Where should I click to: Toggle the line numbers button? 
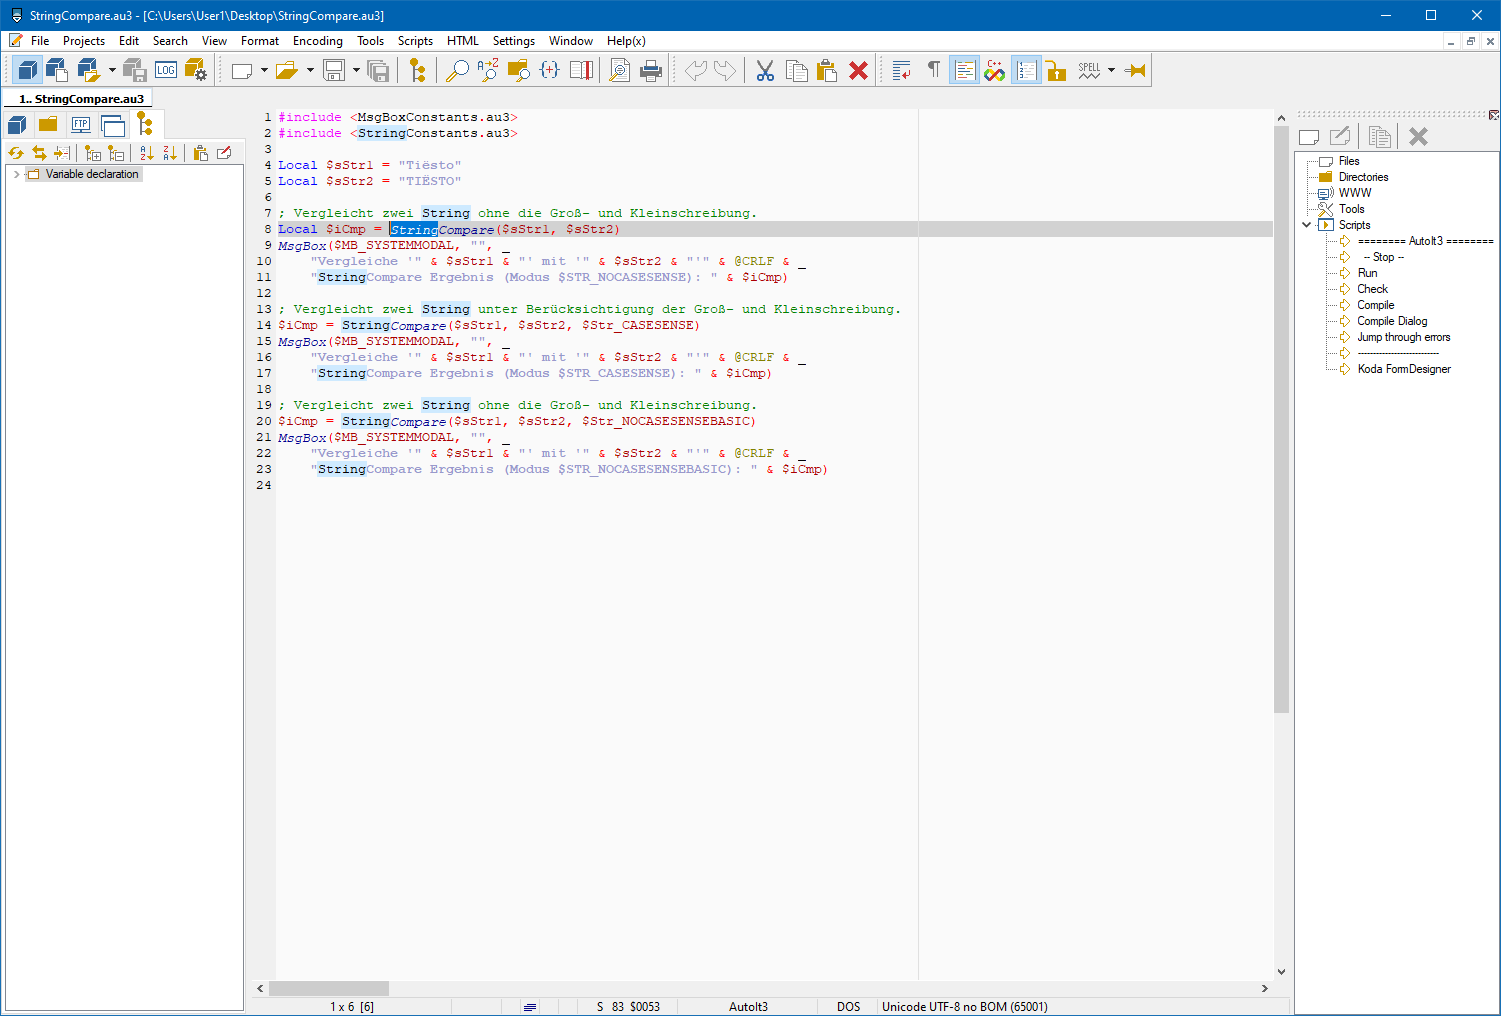click(x=1026, y=70)
